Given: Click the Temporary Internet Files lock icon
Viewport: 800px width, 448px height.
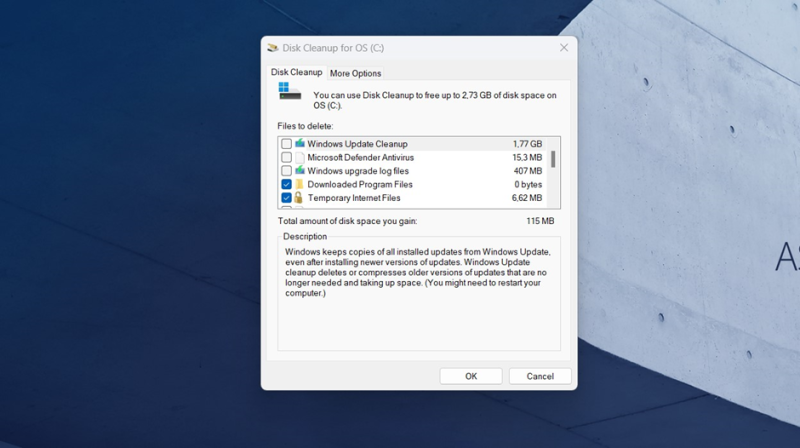Looking at the screenshot, I should pyautogui.click(x=298, y=197).
